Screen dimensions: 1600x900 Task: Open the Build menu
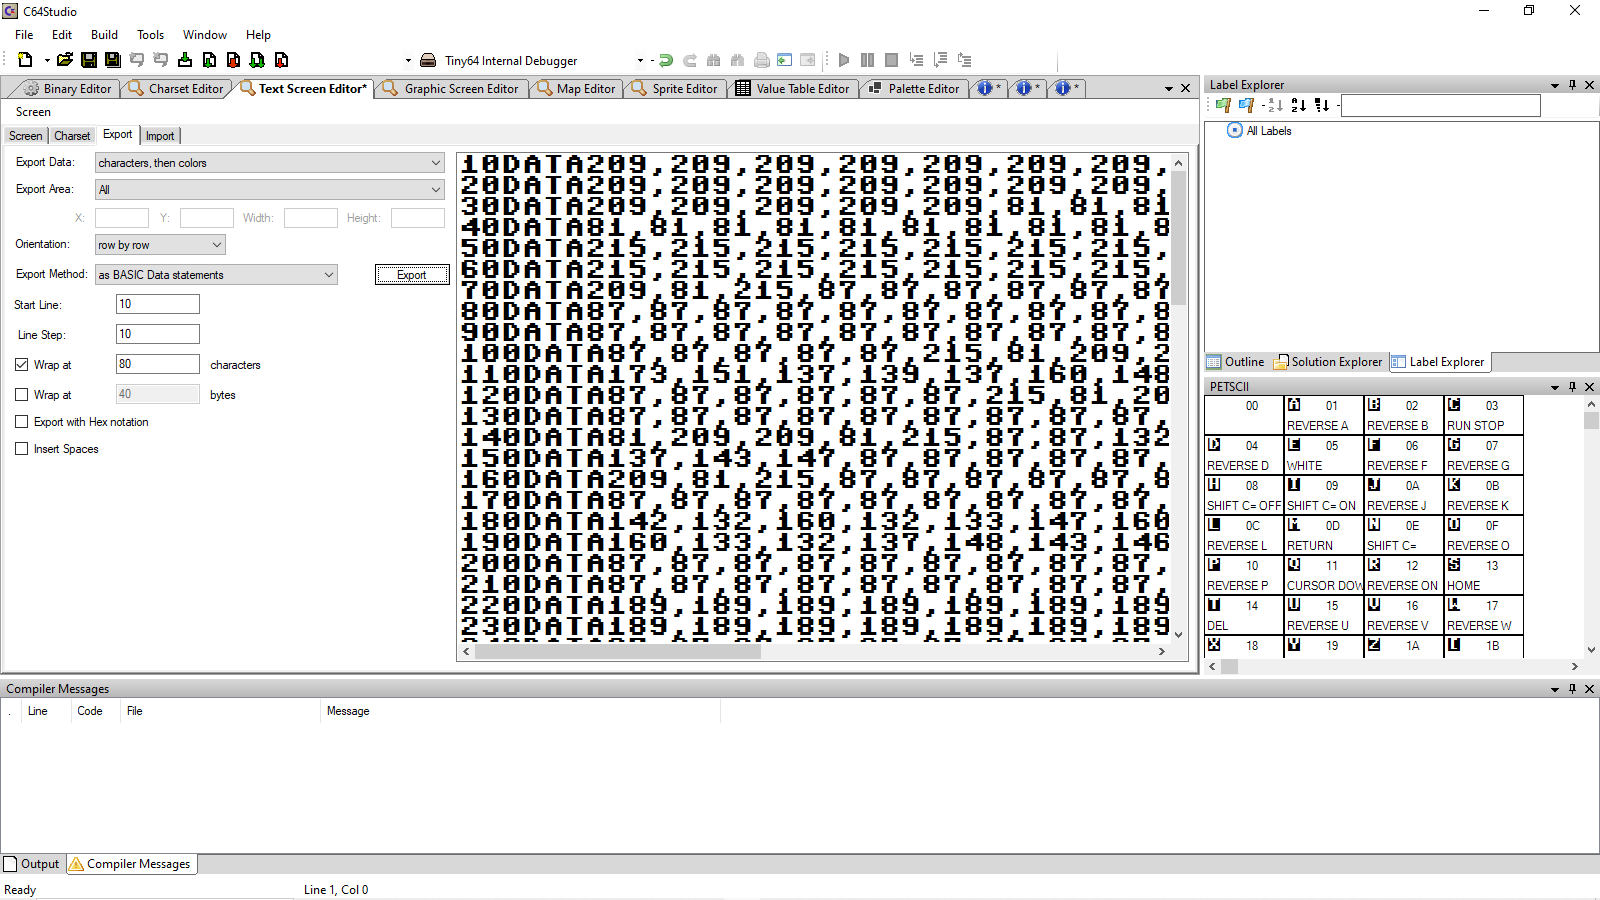[x=104, y=35]
